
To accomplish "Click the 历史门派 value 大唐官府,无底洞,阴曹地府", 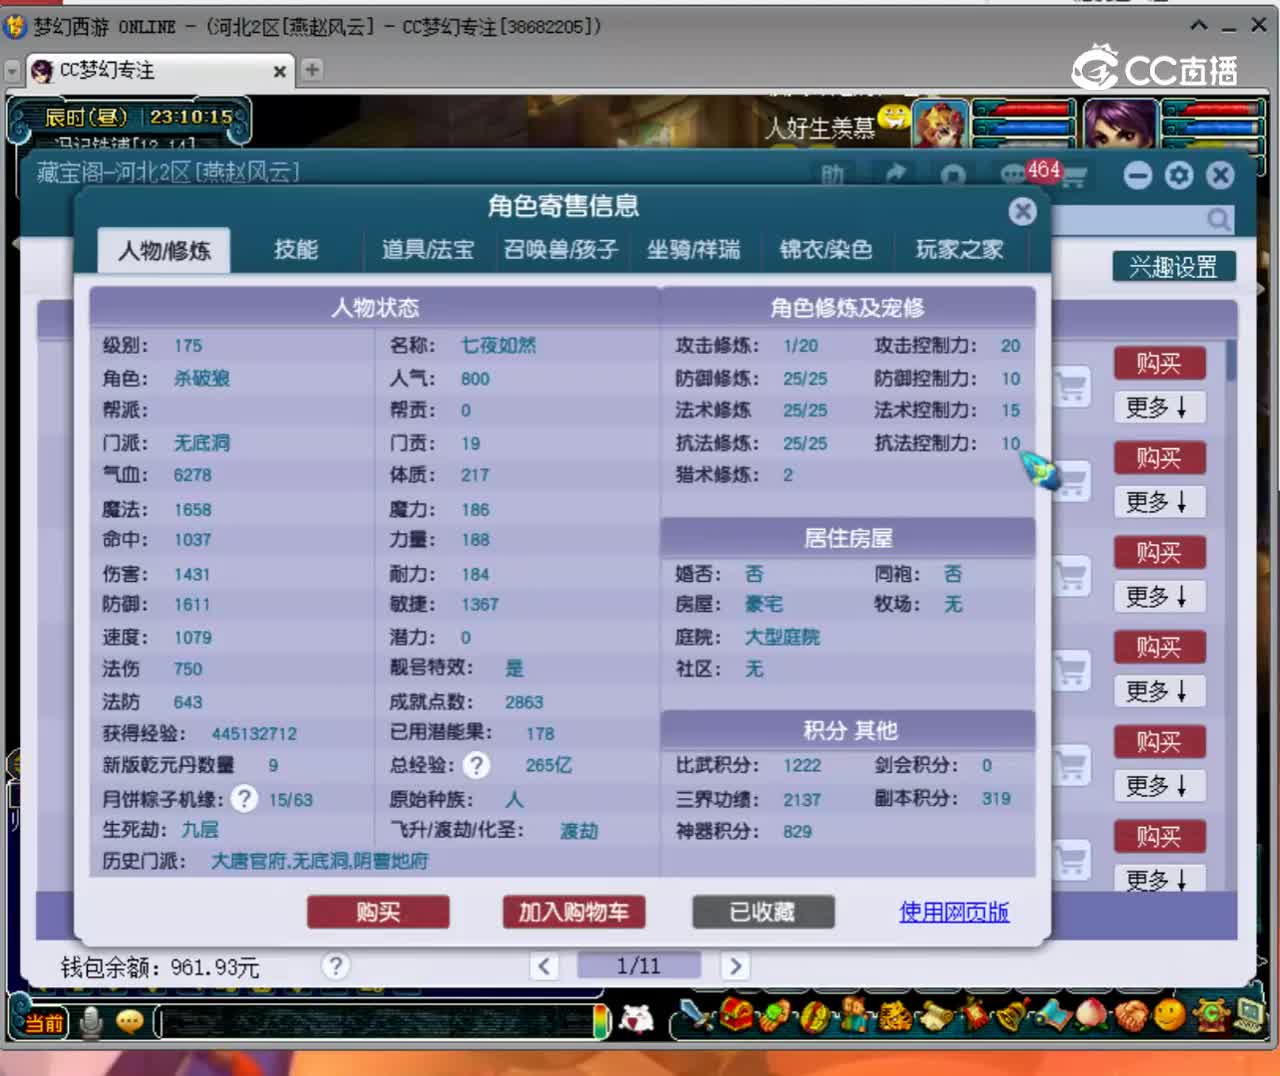I will tap(319, 861).
